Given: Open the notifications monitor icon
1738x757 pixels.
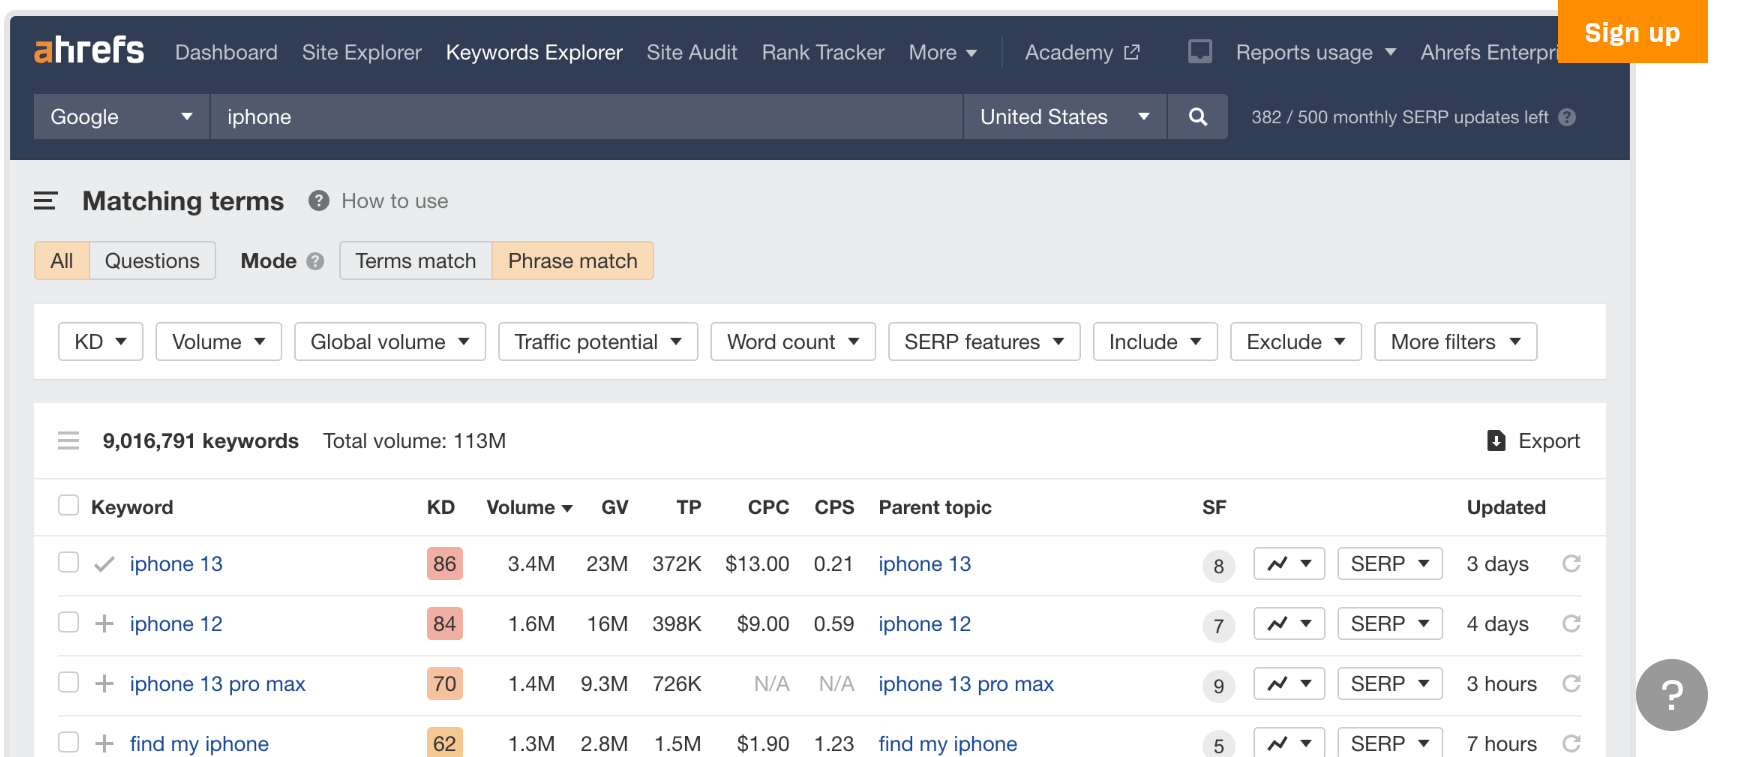Looking at the screenshot, I should coord(1200,52).
